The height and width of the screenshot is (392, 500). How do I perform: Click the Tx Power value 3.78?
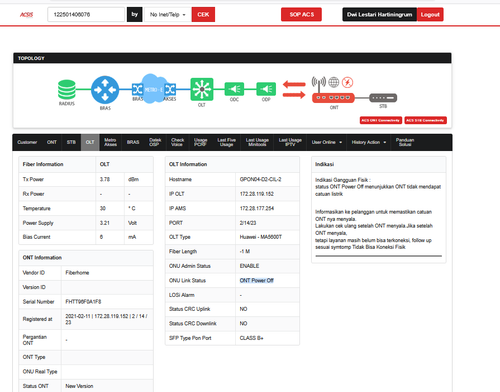[105, 179]
